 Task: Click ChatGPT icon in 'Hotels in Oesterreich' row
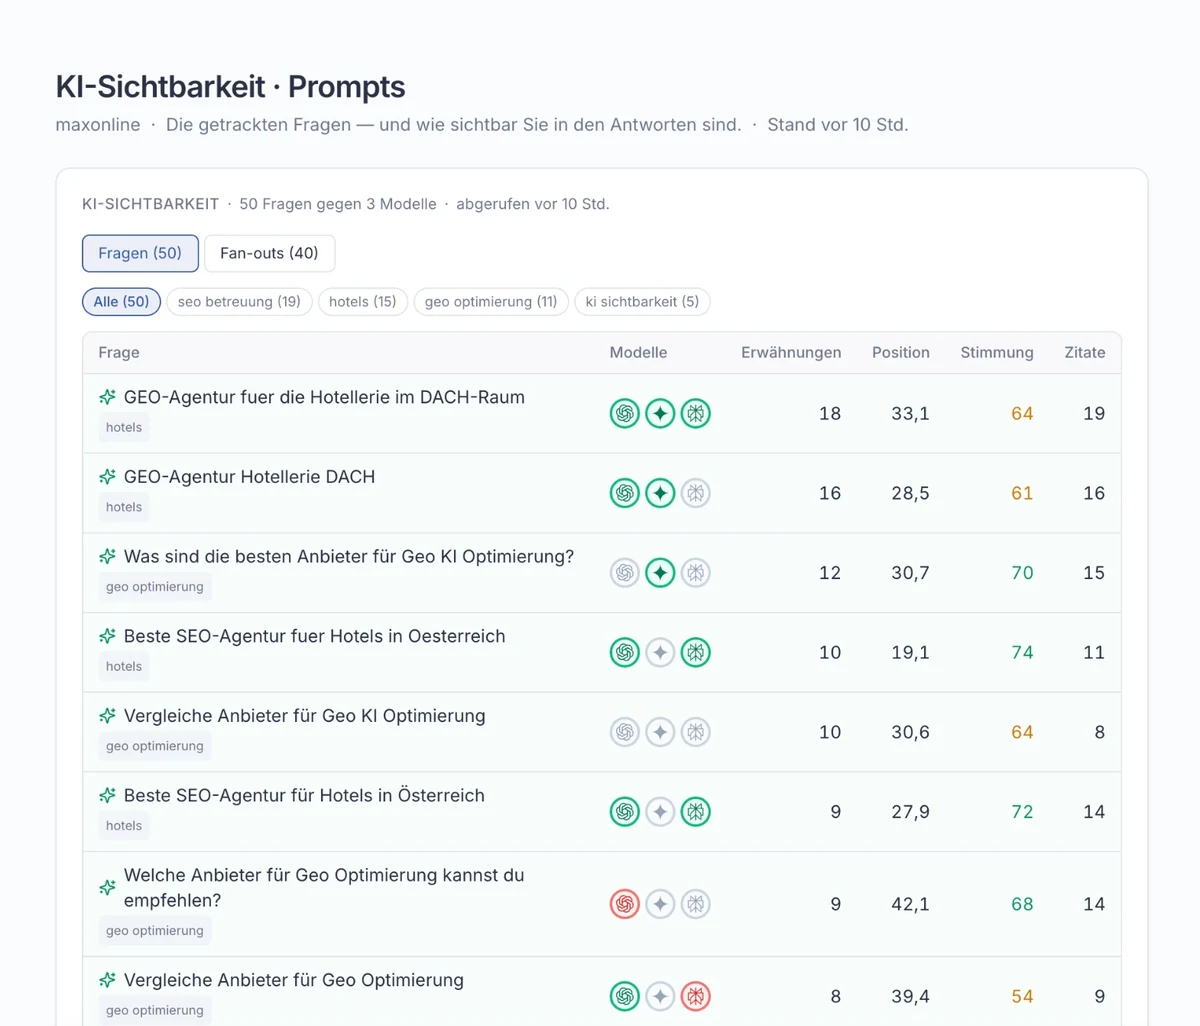coord(625,652)
